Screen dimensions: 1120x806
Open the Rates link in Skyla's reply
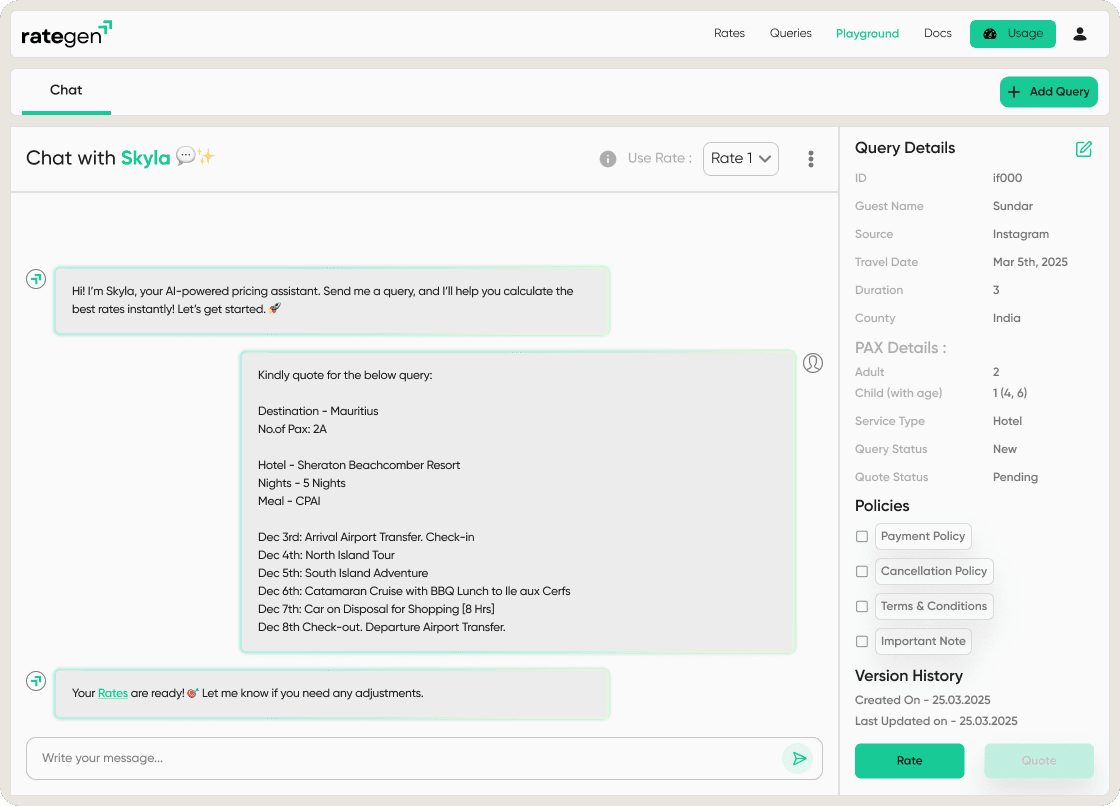(x=113, y=693)
